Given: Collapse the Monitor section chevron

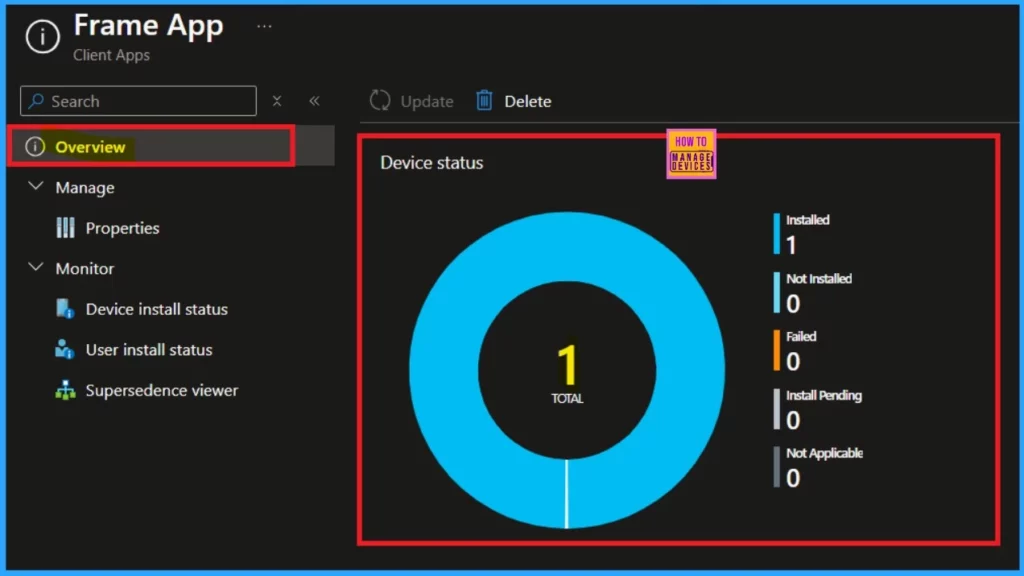Looking at the screenshot, I should (x=36, y=267).
